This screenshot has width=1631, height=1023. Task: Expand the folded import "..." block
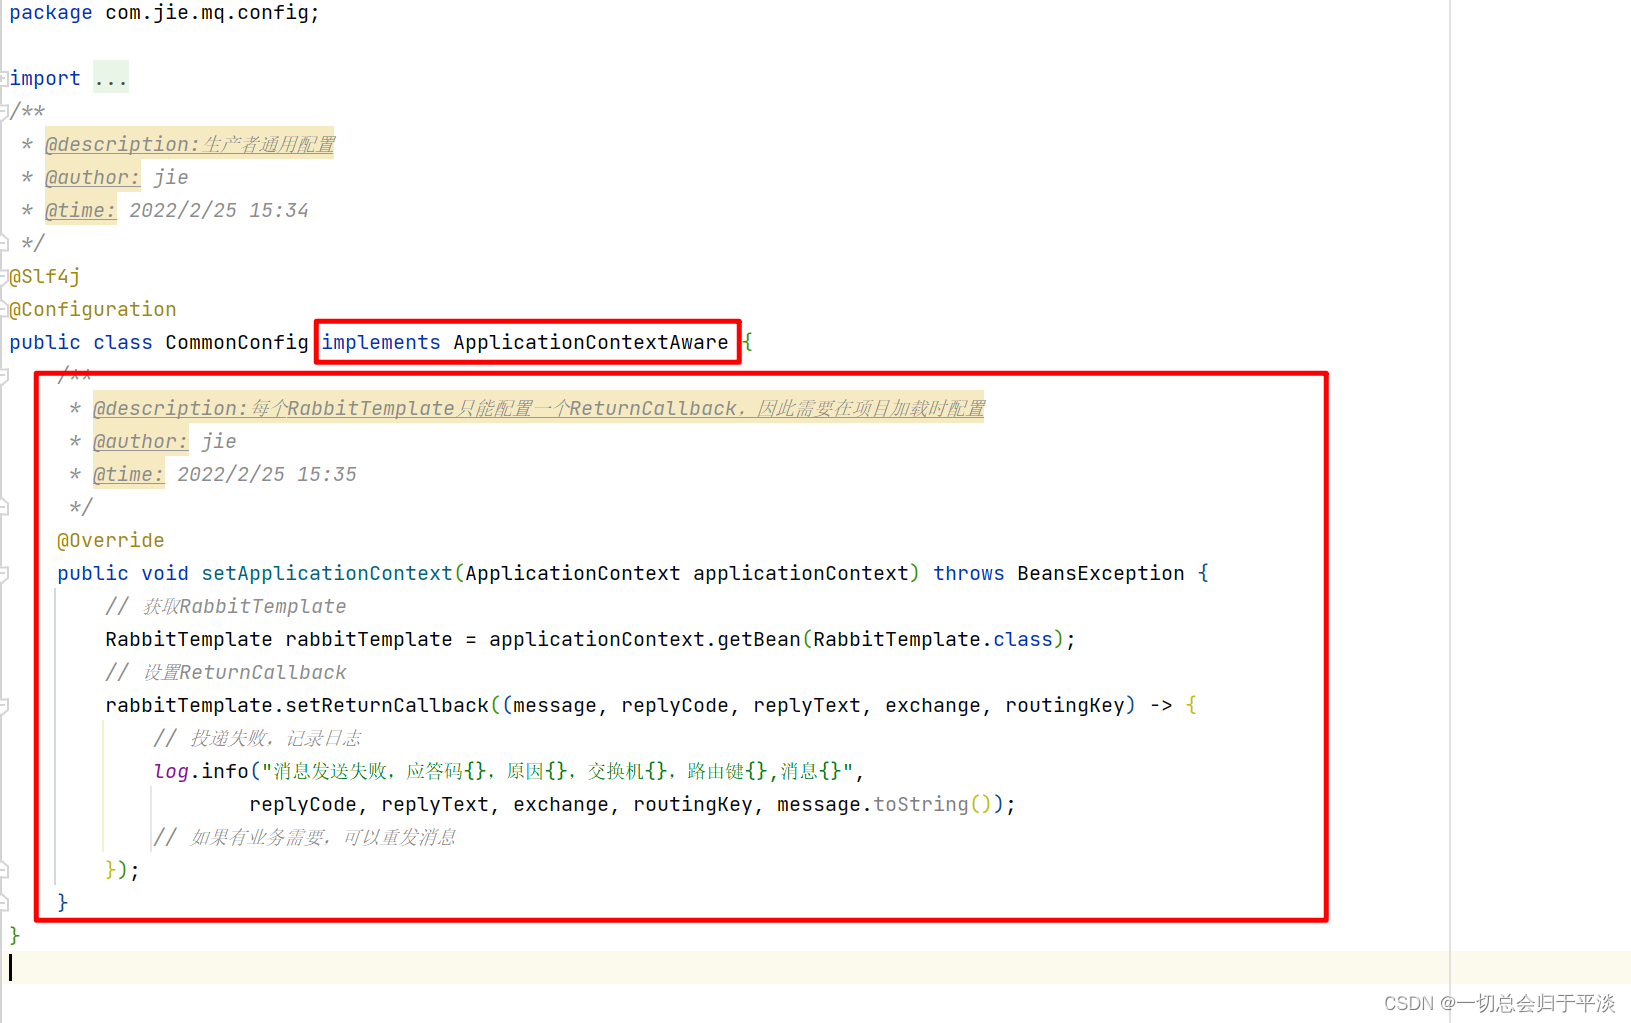coord(111,78)
